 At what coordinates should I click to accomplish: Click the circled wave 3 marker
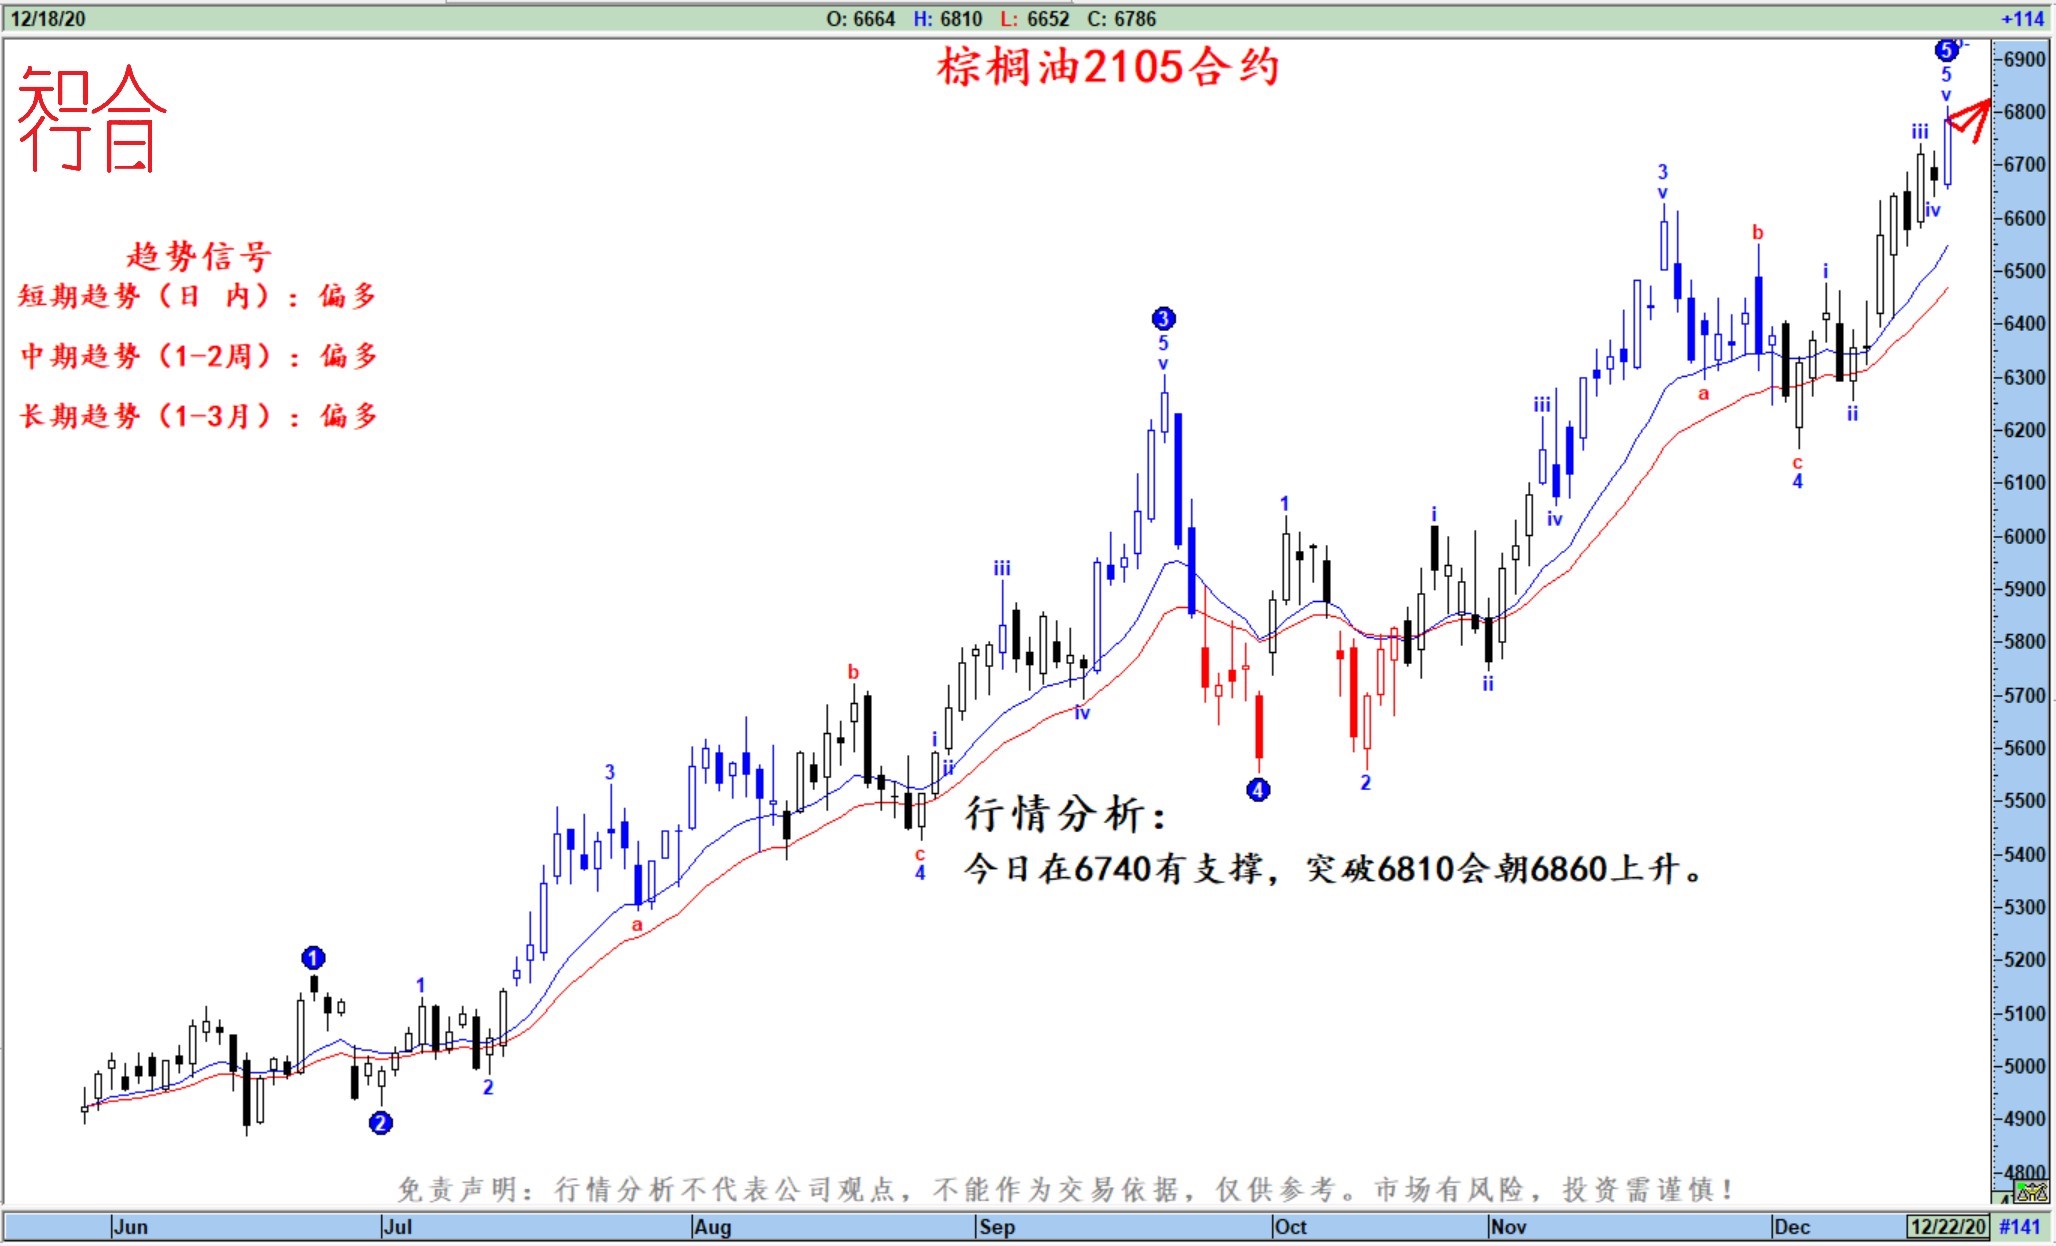1163,319
